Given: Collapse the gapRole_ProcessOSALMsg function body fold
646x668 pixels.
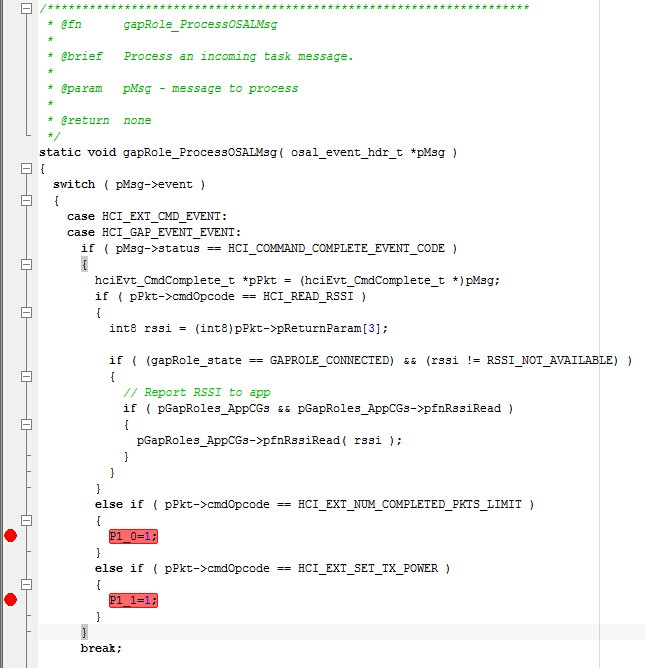Looking at the screenshot, I should coord(26,168).
